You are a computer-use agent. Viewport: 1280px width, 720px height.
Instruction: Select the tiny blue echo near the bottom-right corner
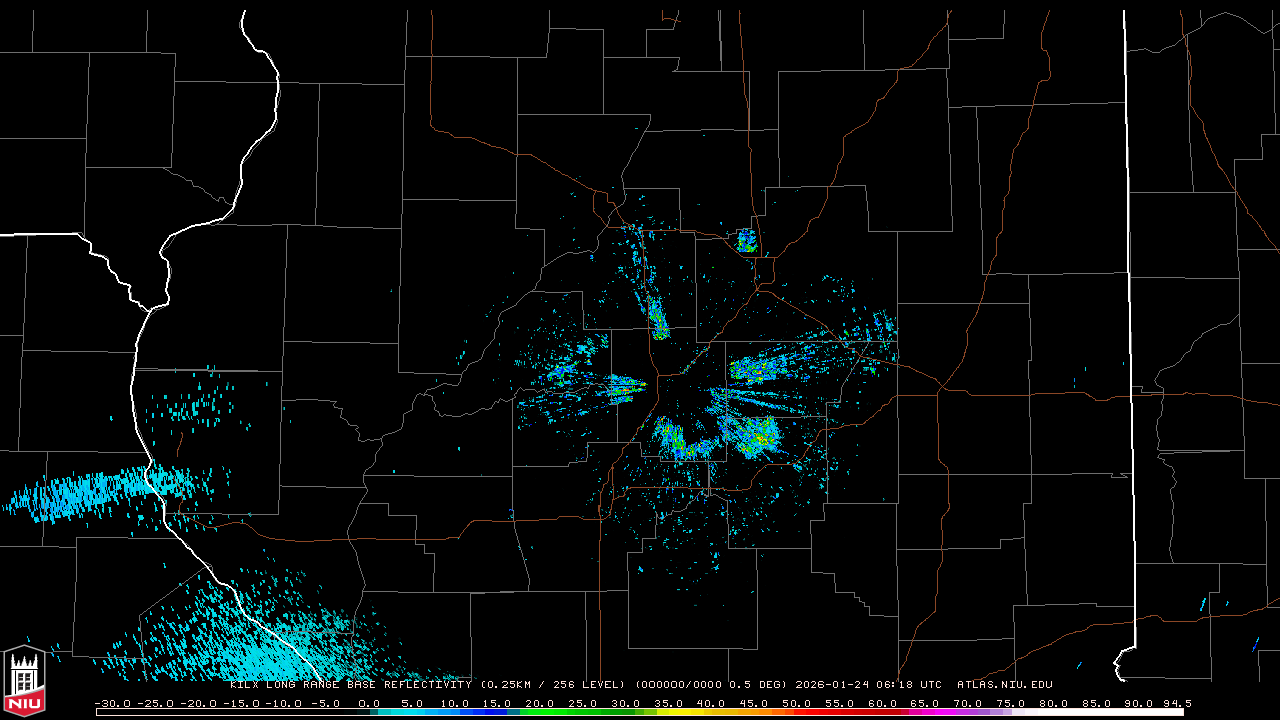(1254, 644)
